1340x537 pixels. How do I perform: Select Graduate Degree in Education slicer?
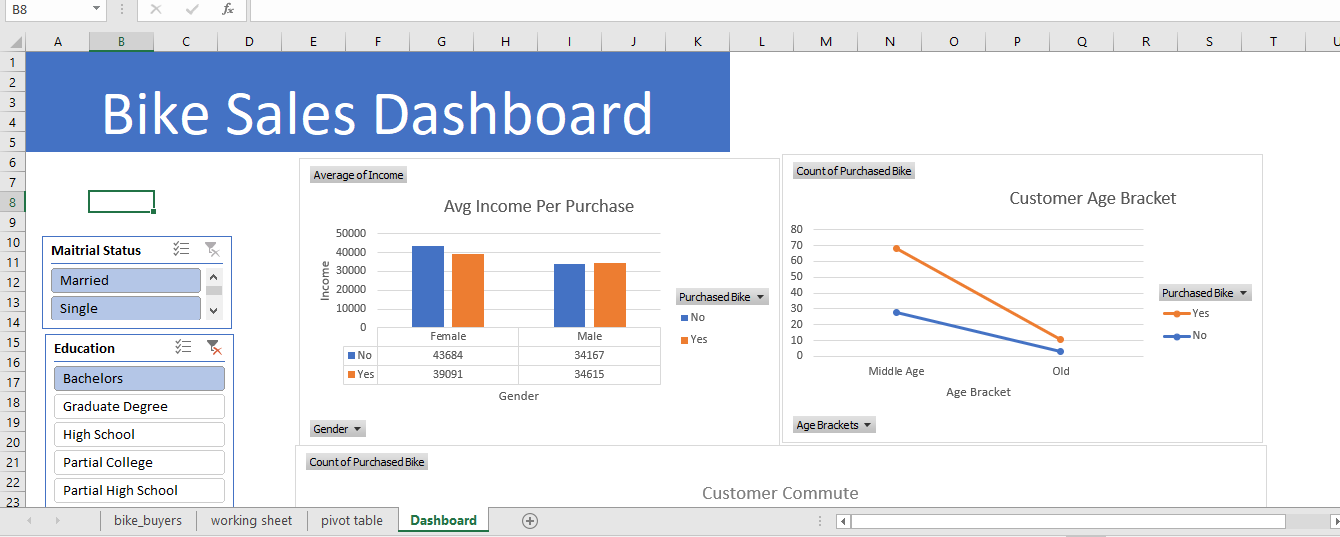[139, 407]
